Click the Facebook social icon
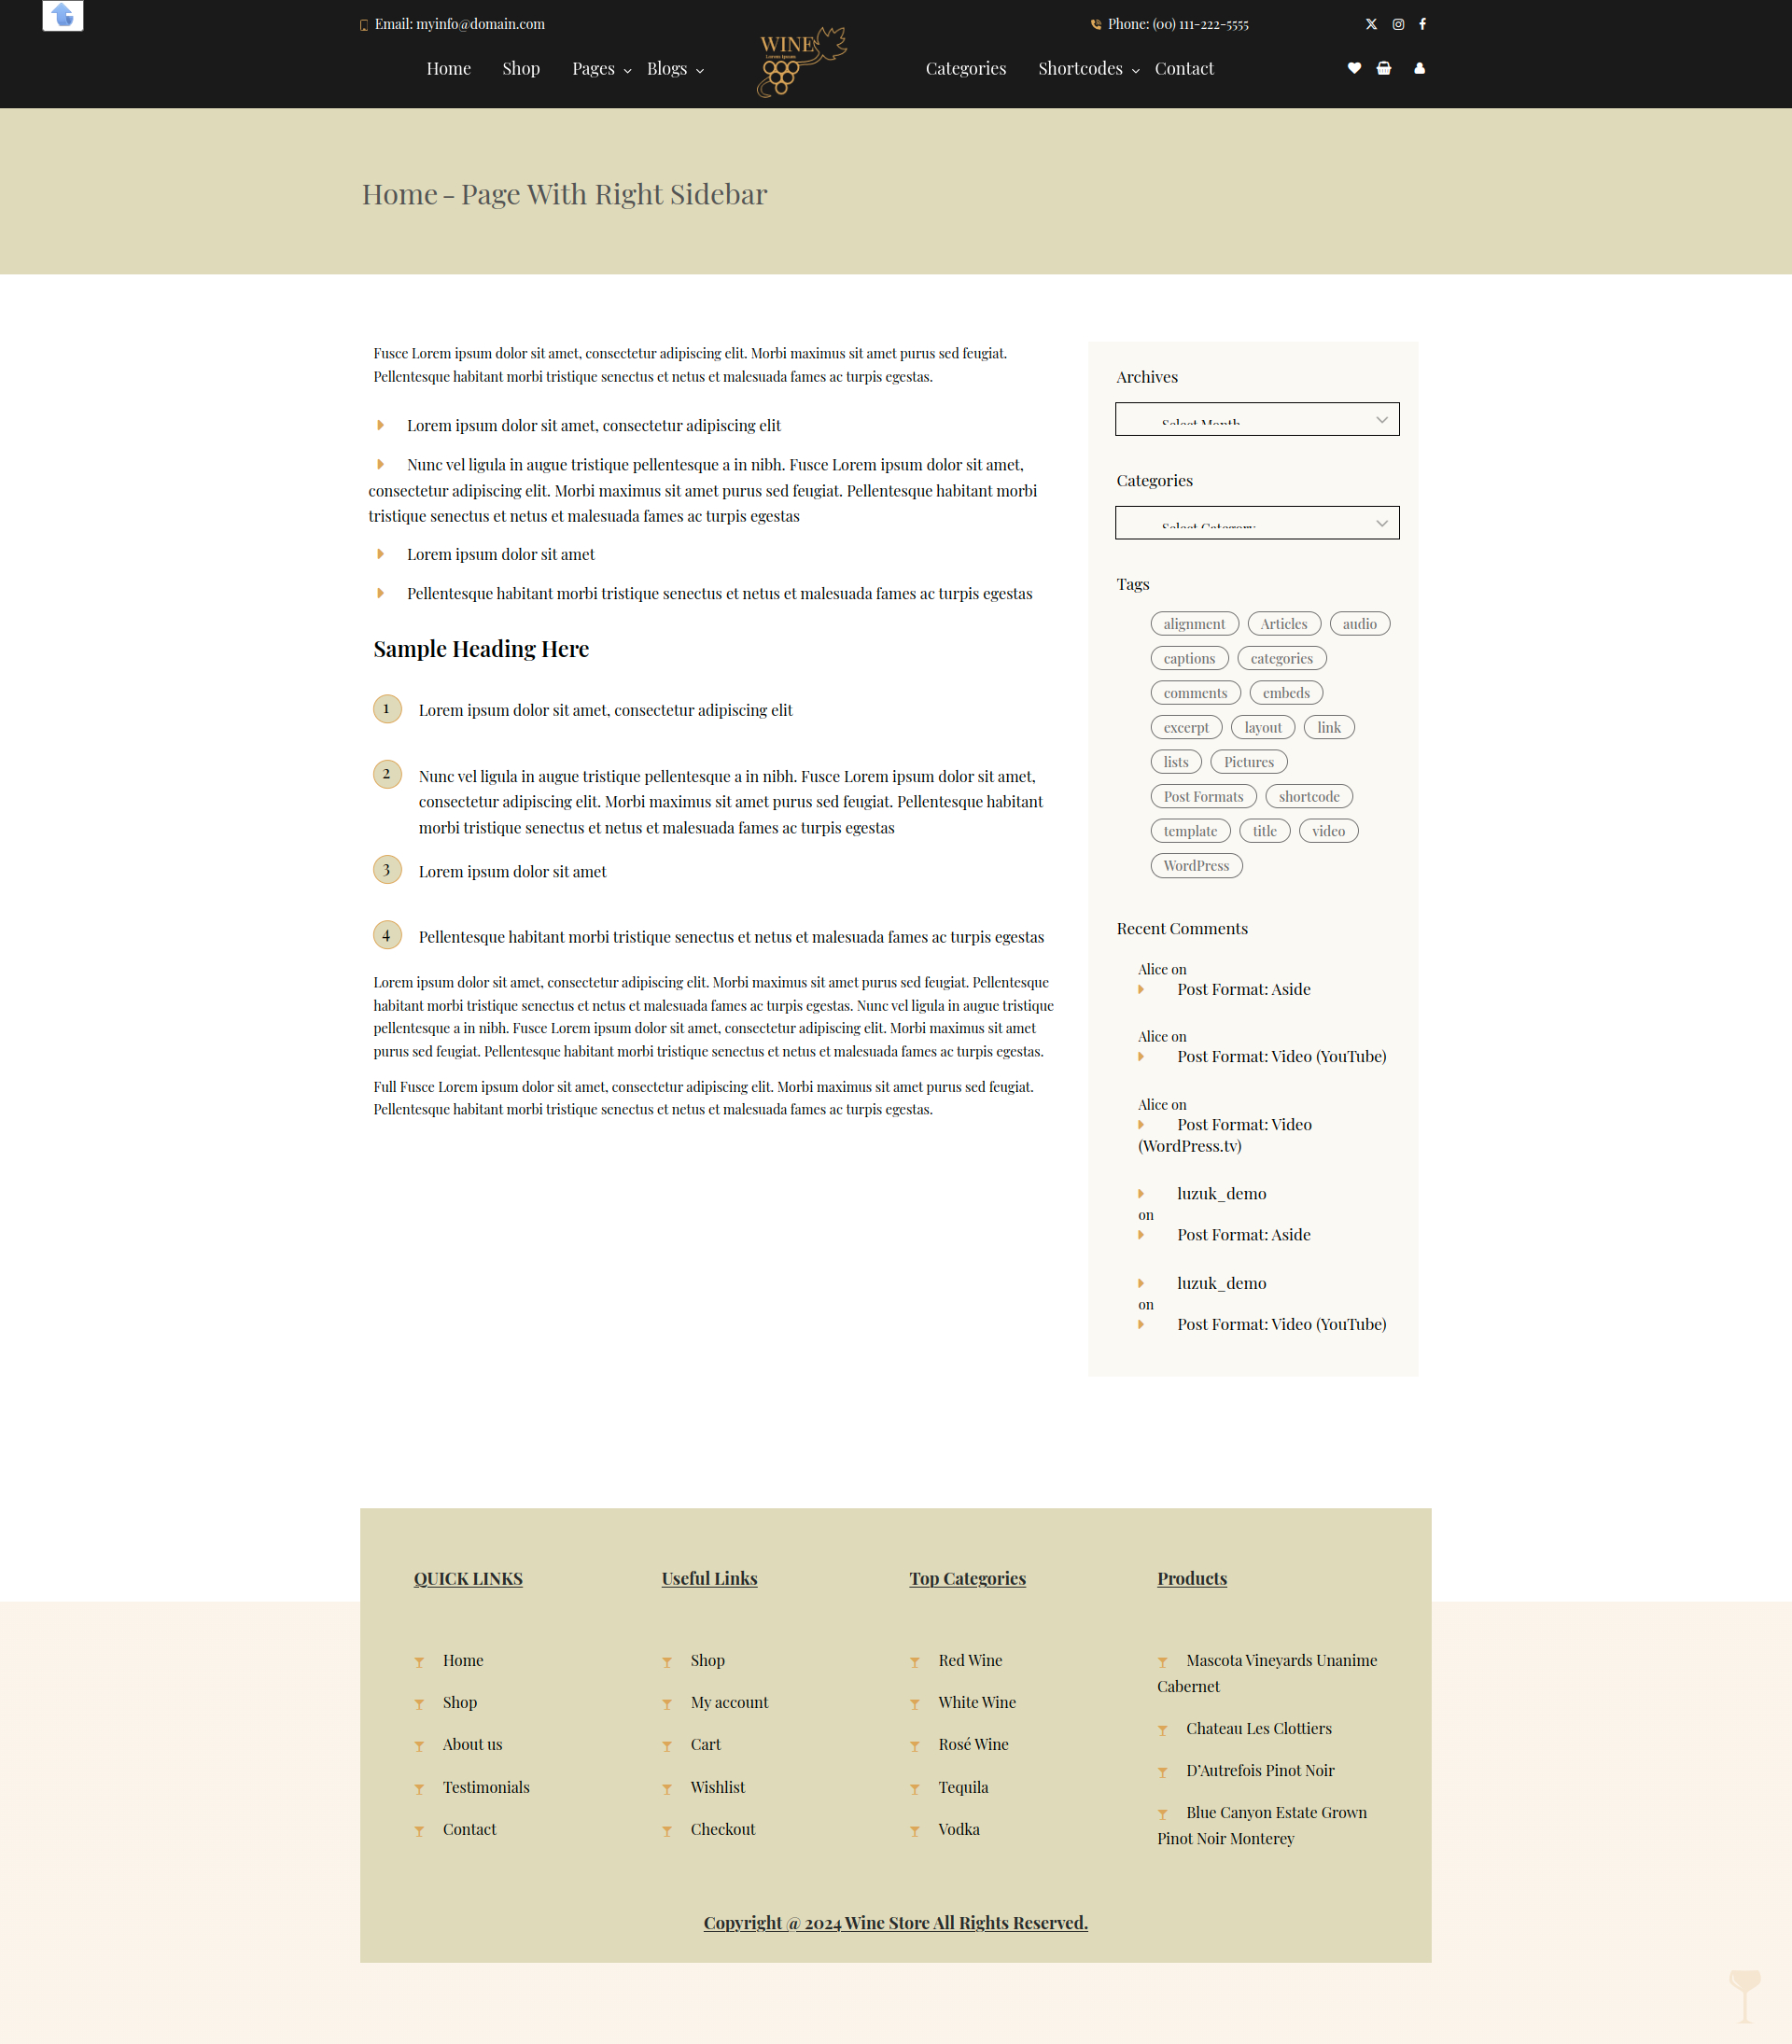1792x2044 pixels. pyautogui.click(x=1425, y=24)
